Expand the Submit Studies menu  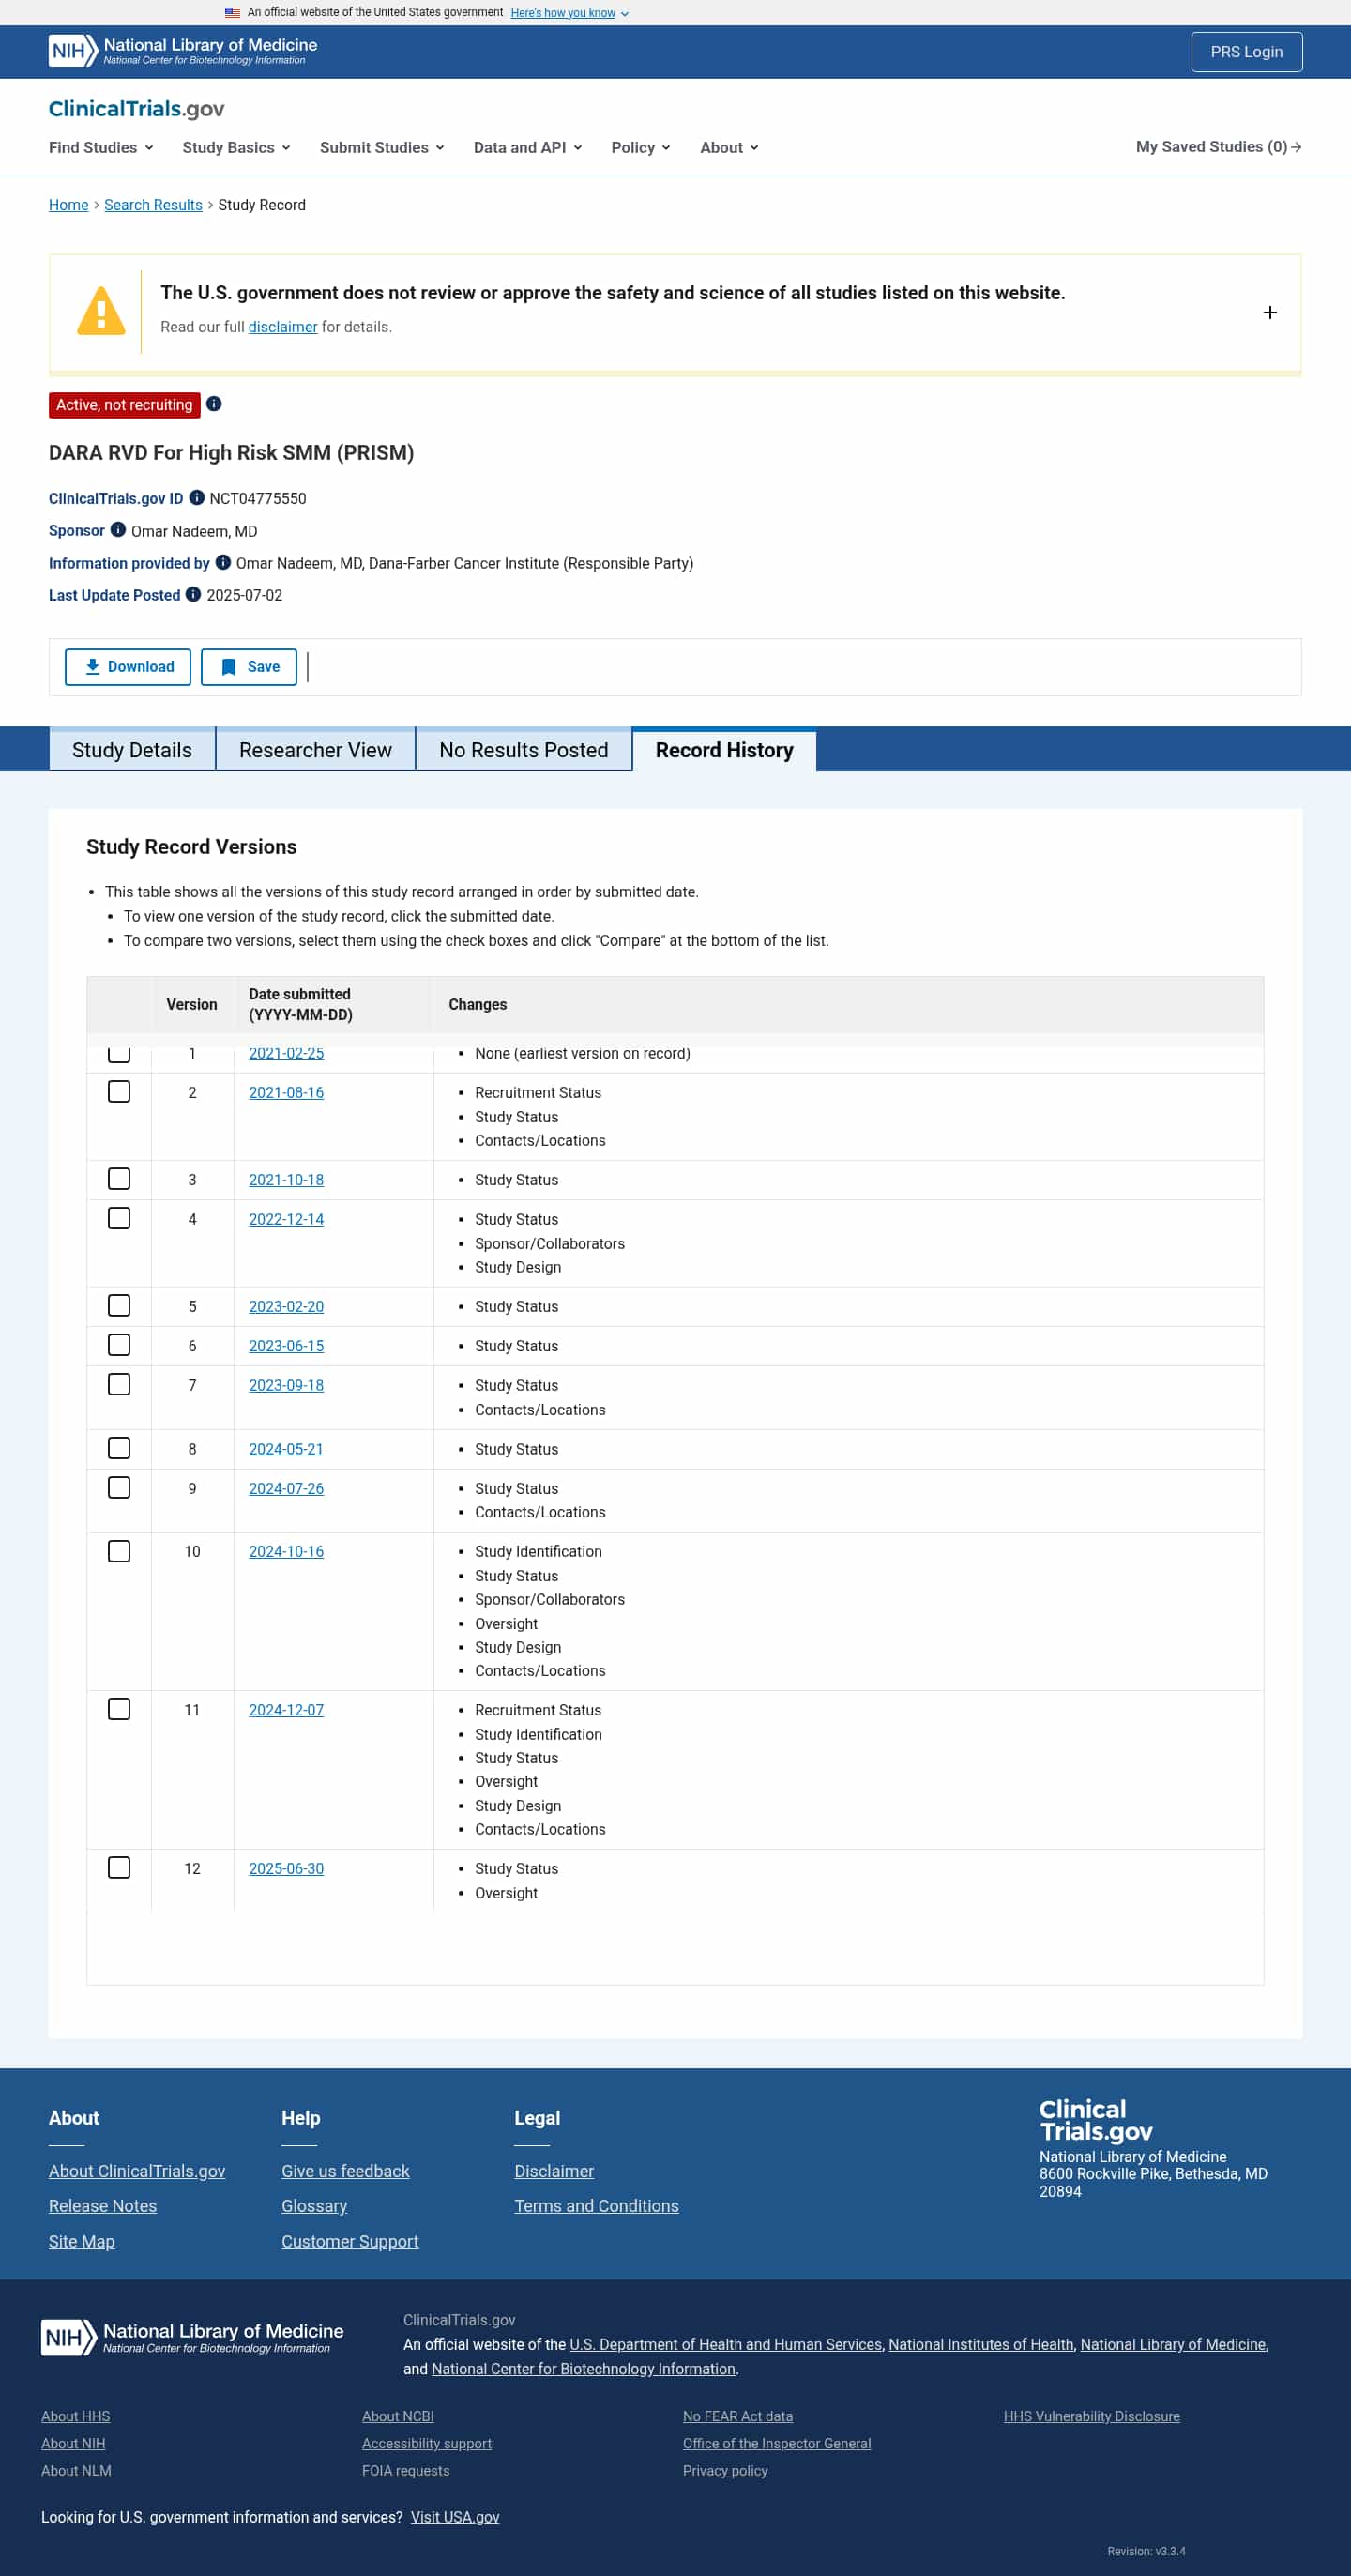382,147
